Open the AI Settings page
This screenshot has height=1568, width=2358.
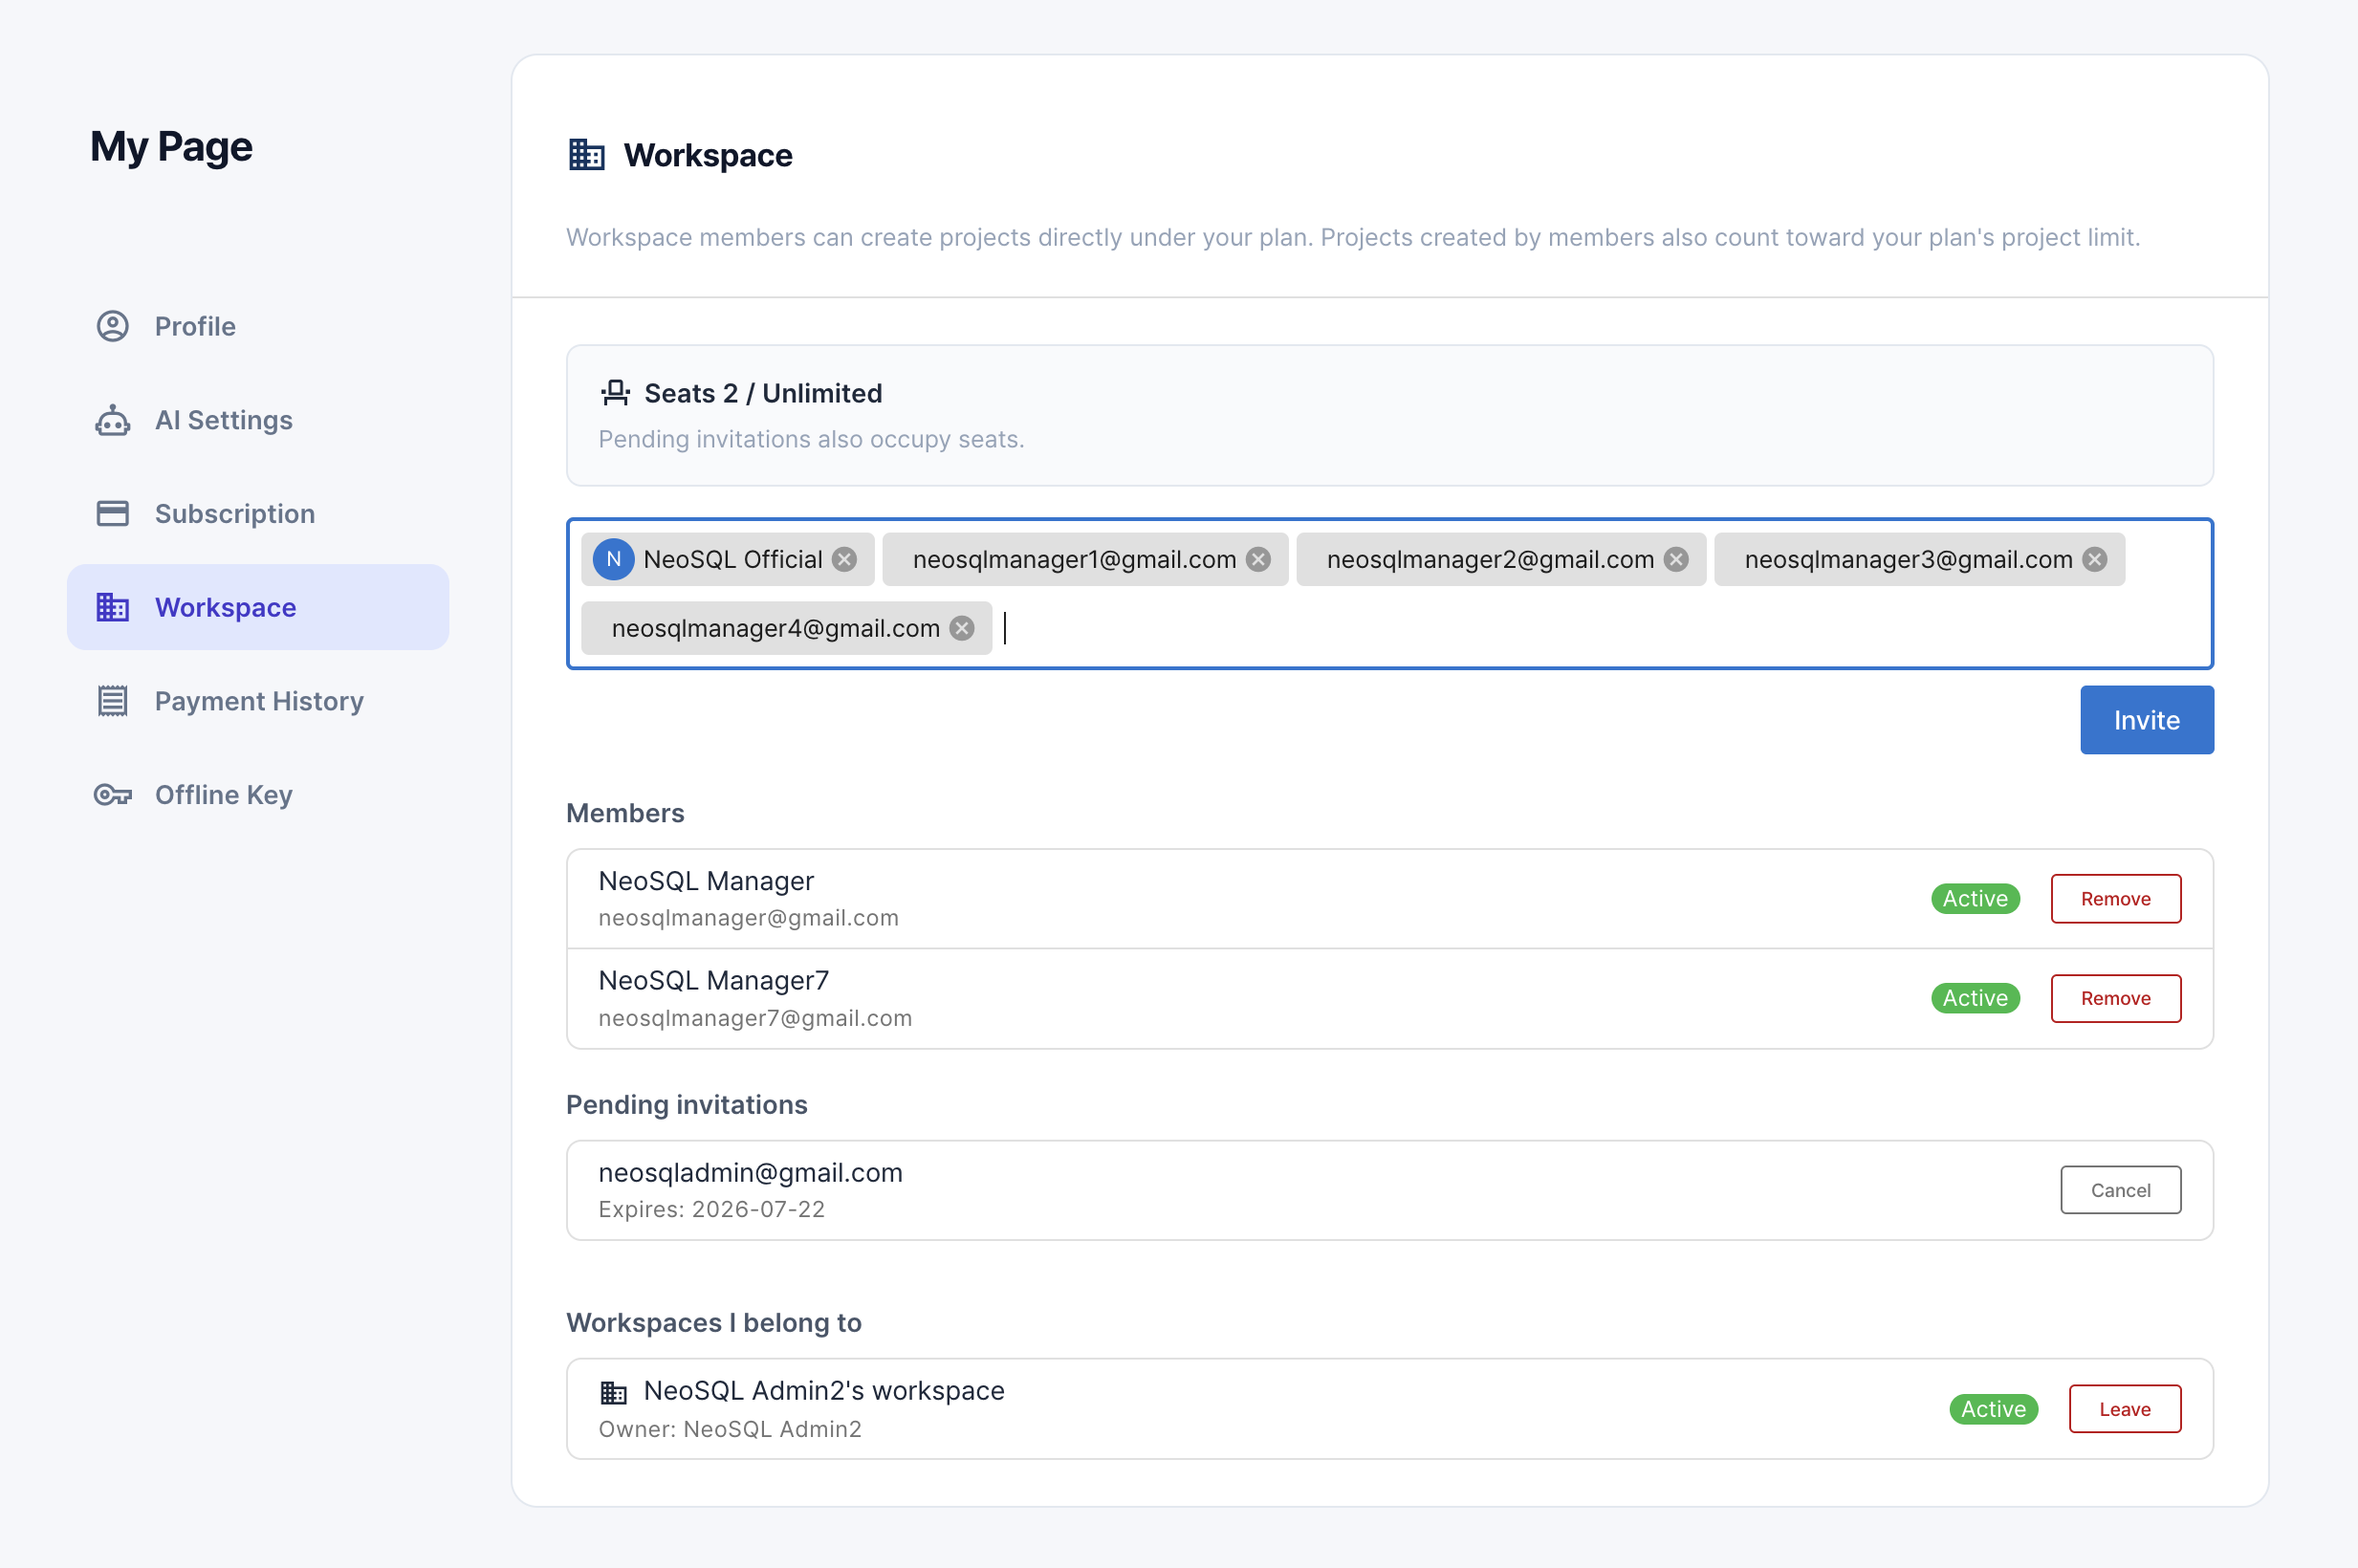(x=258, y=420)
